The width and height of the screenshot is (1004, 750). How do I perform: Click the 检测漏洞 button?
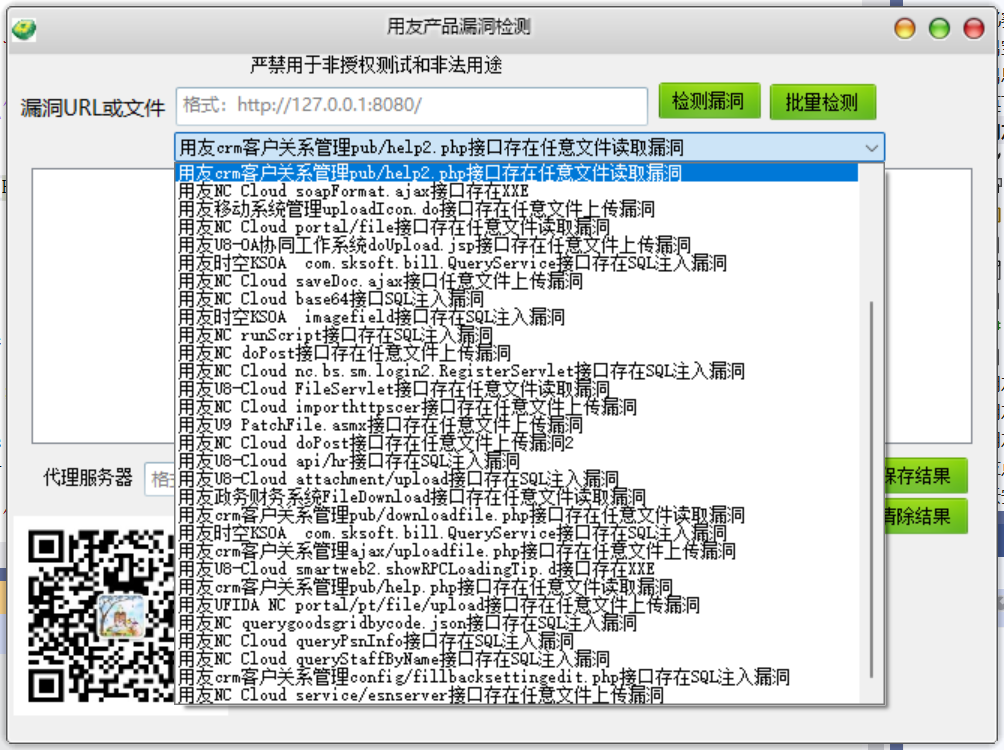coord(709,101)
